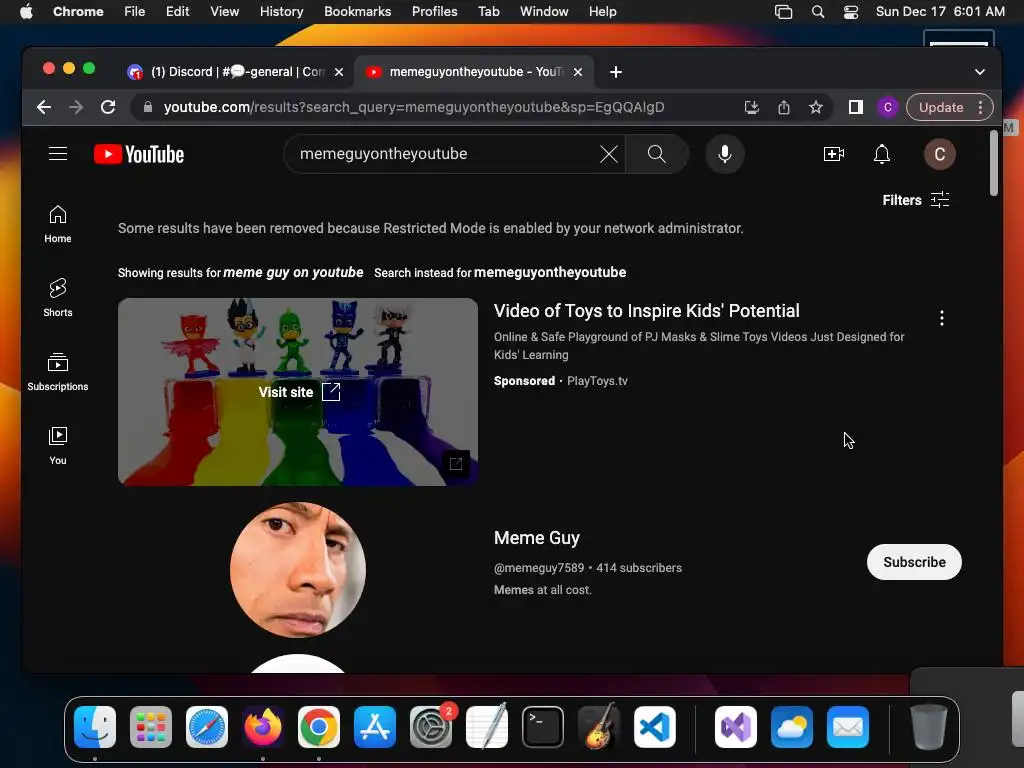Open the Chrome three-dot menu next to Update

[980, 107]
